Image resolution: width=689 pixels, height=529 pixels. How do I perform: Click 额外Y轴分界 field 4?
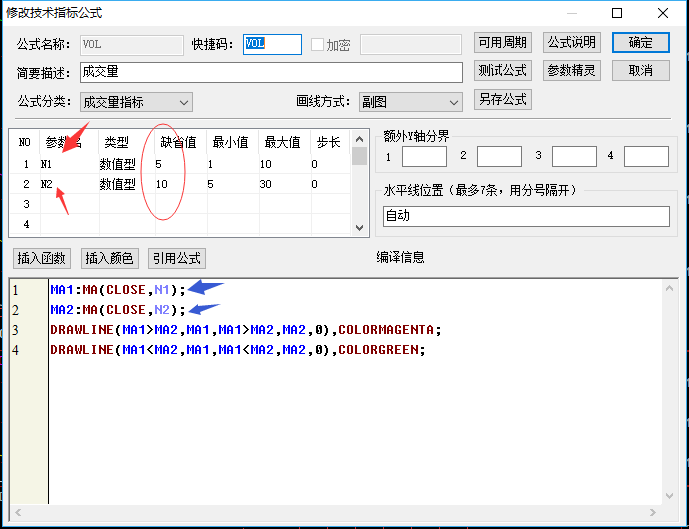(x=646, y=157)
